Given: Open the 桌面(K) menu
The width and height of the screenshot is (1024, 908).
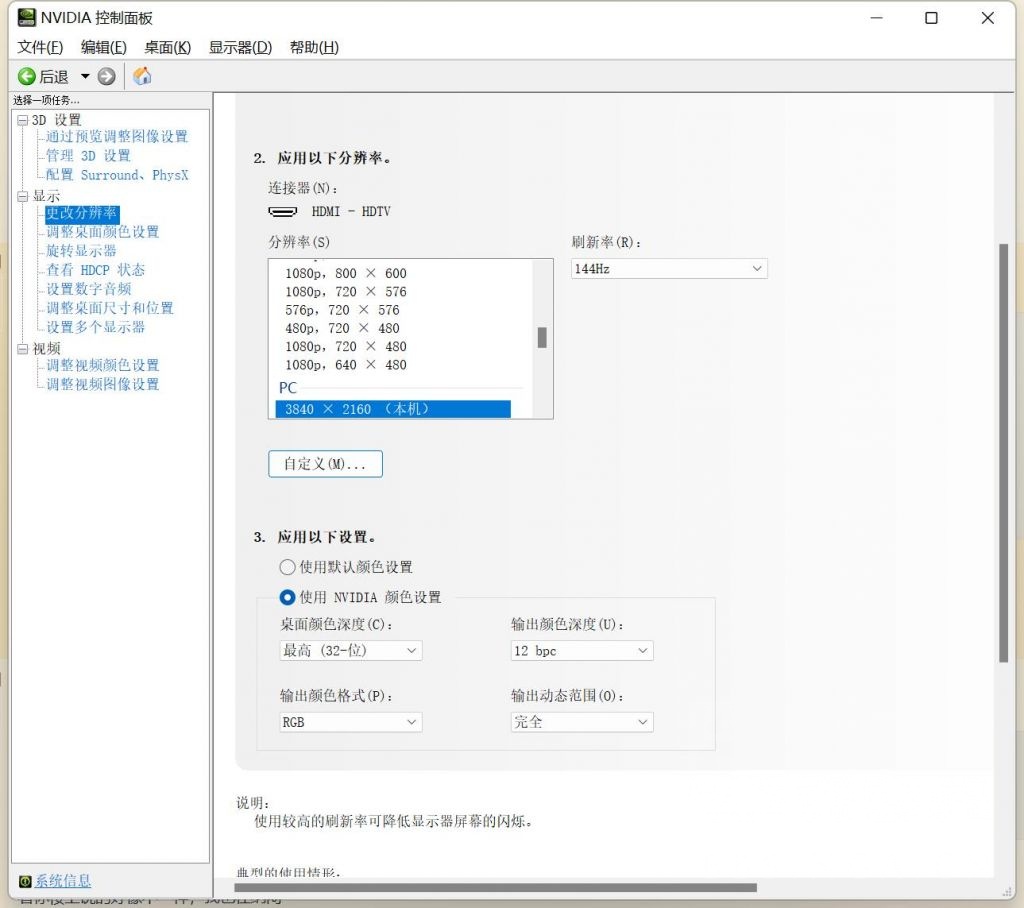Looking at the screenshot, I should [x=167, y=47].
